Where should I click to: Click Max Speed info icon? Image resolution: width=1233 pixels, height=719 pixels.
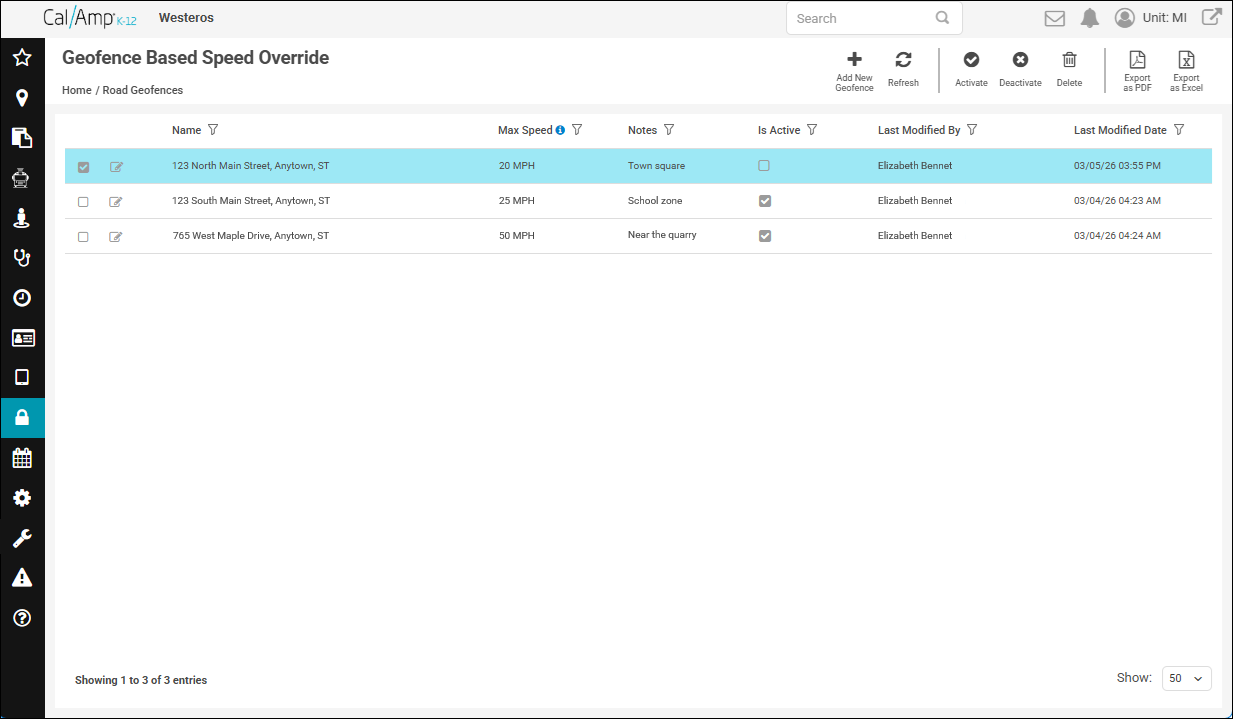pyautogui.click(x=560, y=130)
